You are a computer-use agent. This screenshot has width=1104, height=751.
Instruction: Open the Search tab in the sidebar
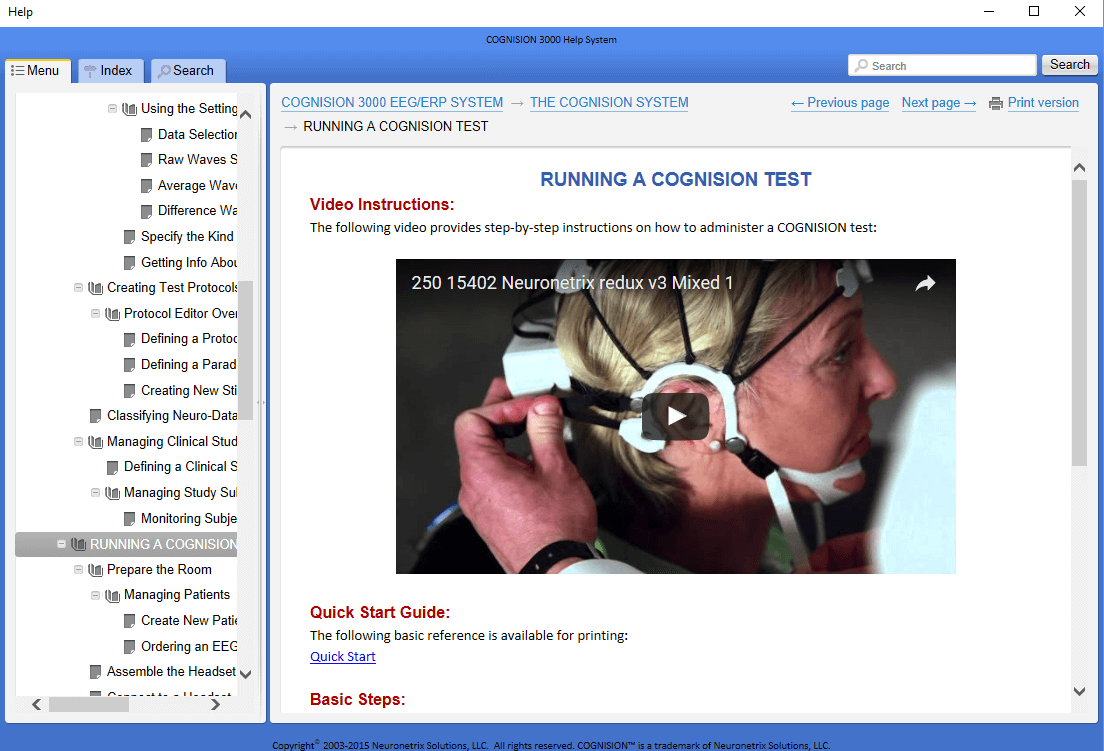188,71
